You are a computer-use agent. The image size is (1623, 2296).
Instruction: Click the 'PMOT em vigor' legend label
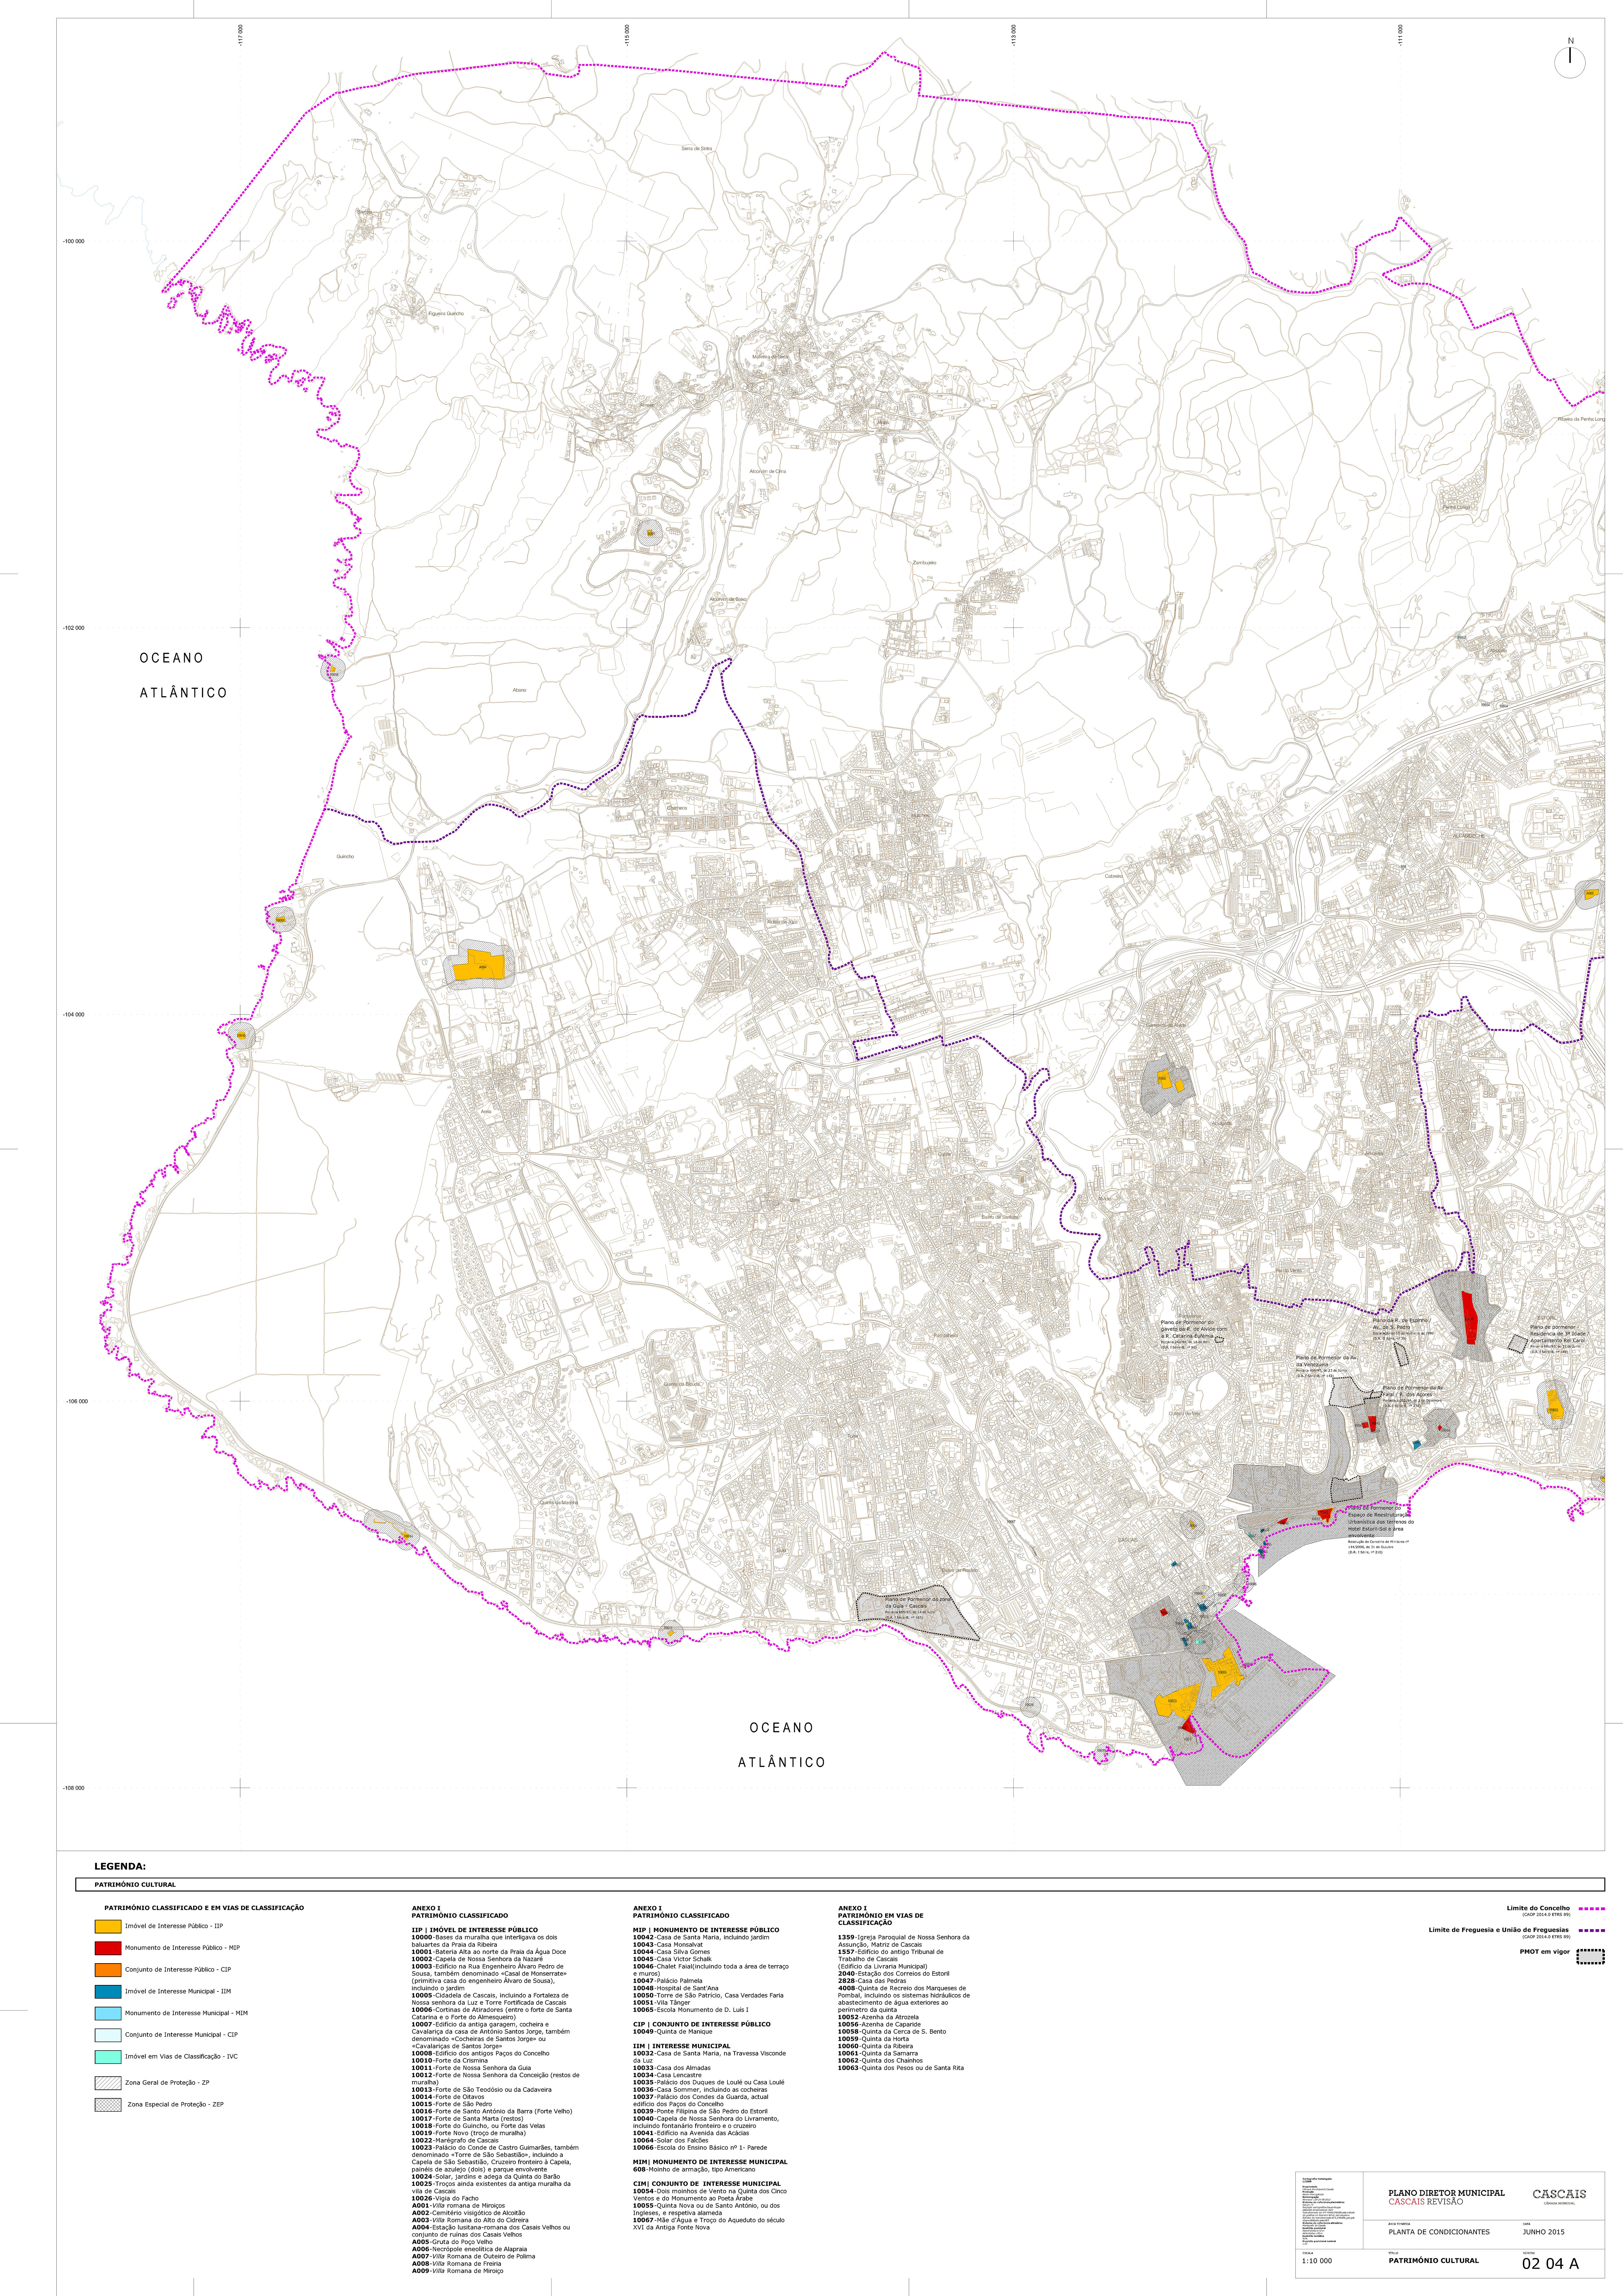1545,1952
